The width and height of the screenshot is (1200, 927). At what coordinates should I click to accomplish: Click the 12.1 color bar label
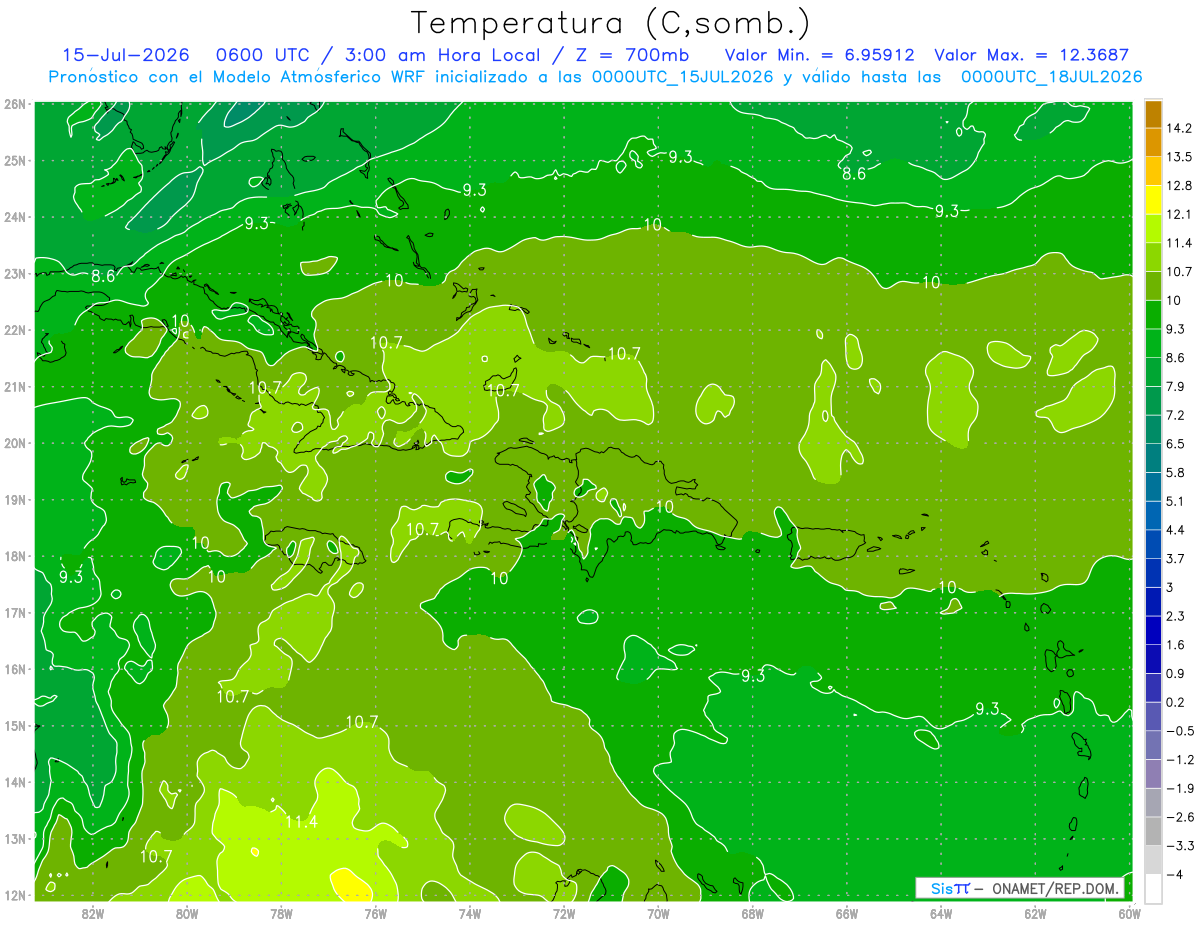tap(1180, 214)
